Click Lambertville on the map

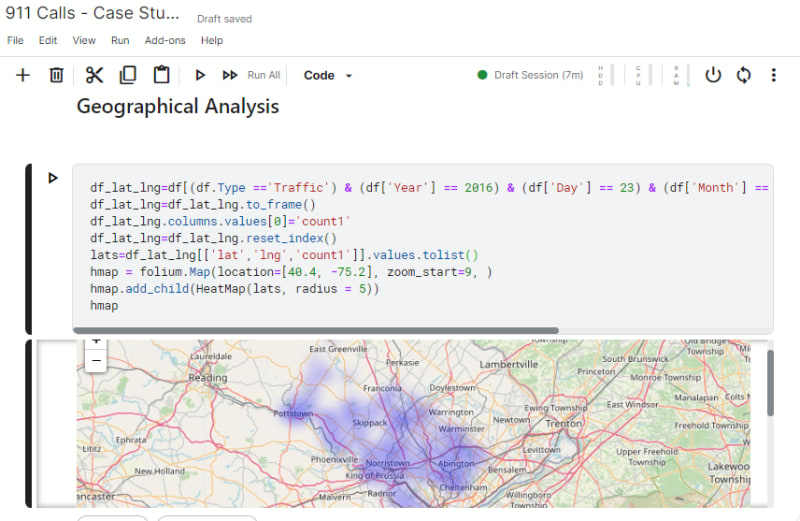click(509, 364)
